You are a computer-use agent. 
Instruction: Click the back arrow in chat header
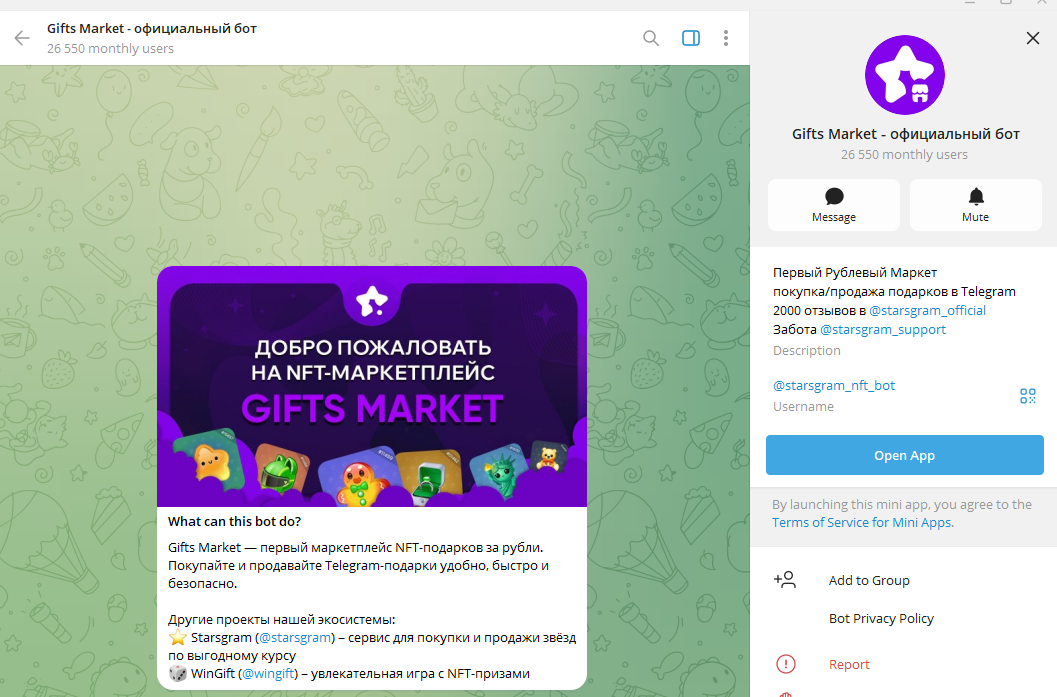[x=22, y=38]
